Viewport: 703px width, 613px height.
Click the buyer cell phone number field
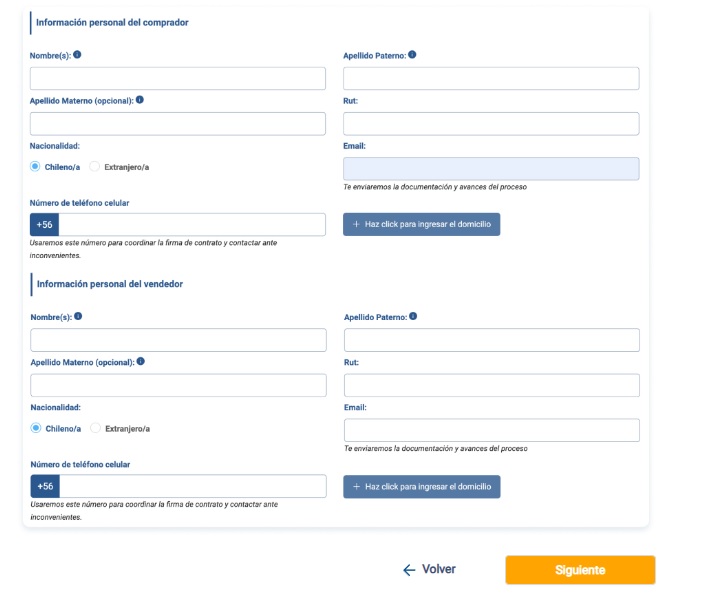coord(192,224)
